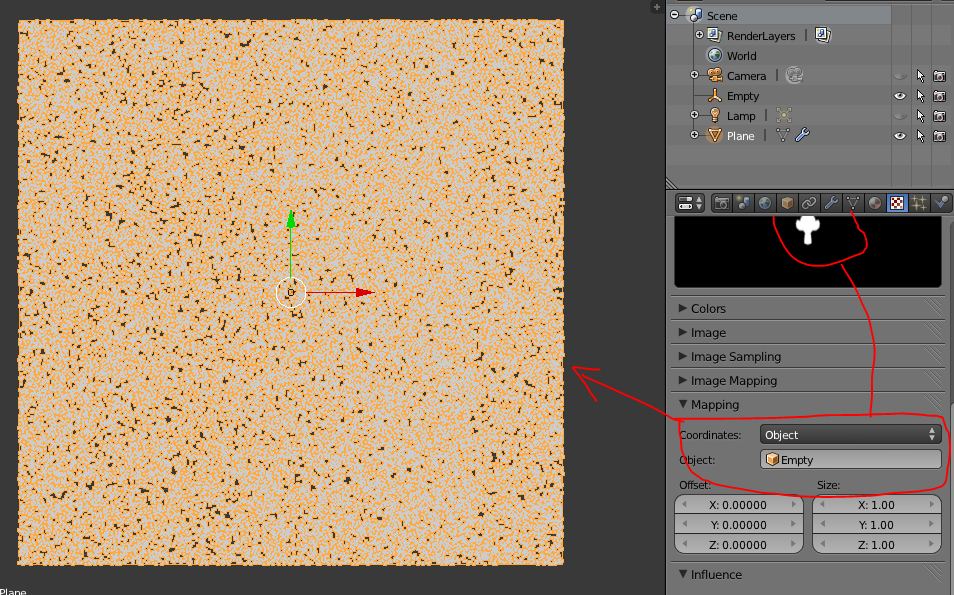Toggle selectability of the Empty
The width and height of the screenshot is (954, 595).
pos(921,96)
